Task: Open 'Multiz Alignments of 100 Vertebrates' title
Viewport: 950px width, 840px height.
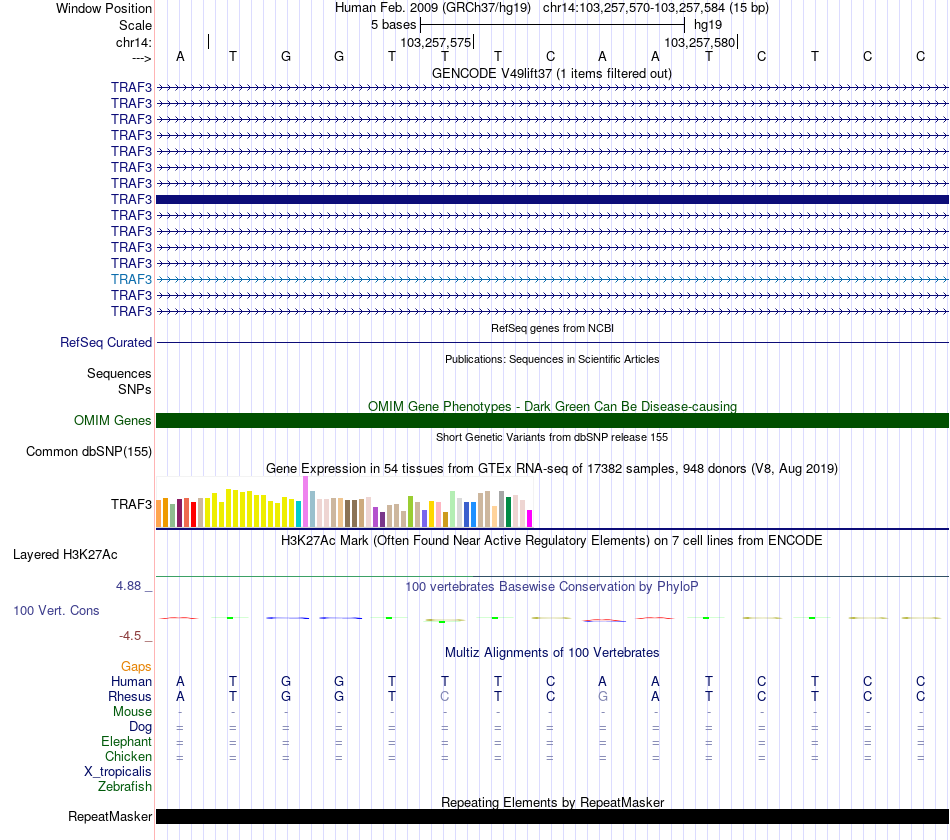Action: [552, 653]
